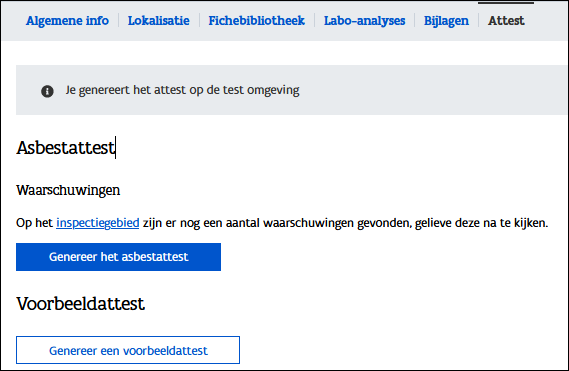Click the Voorbeeldattest heading

(x=80, y=303)
